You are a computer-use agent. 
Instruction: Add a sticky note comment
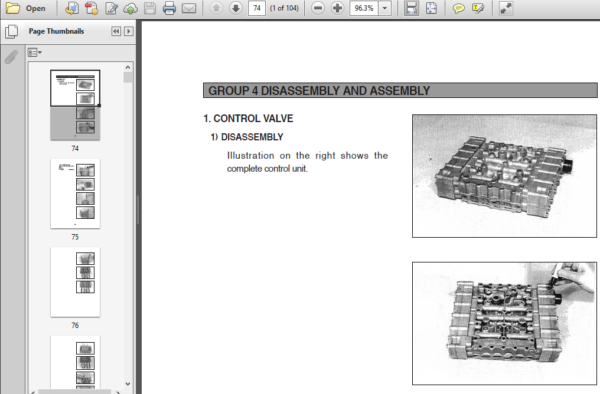click(x=458, y=8)
